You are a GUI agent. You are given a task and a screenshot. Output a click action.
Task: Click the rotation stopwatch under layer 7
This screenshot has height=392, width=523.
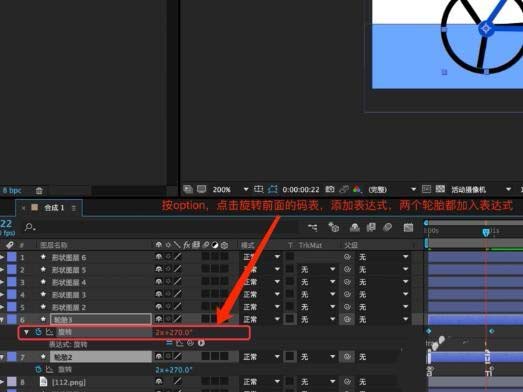[x=38, y=369]
